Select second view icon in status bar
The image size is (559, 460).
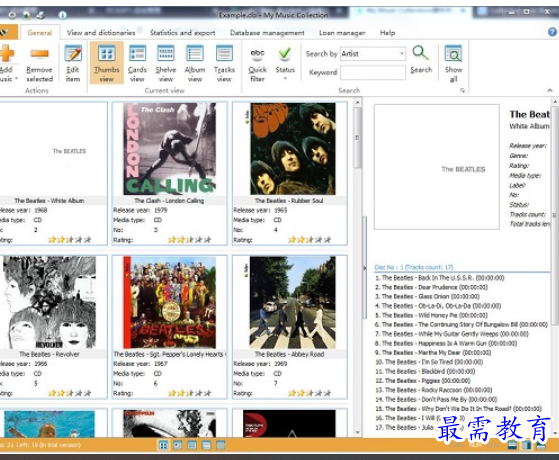(177, 445)
